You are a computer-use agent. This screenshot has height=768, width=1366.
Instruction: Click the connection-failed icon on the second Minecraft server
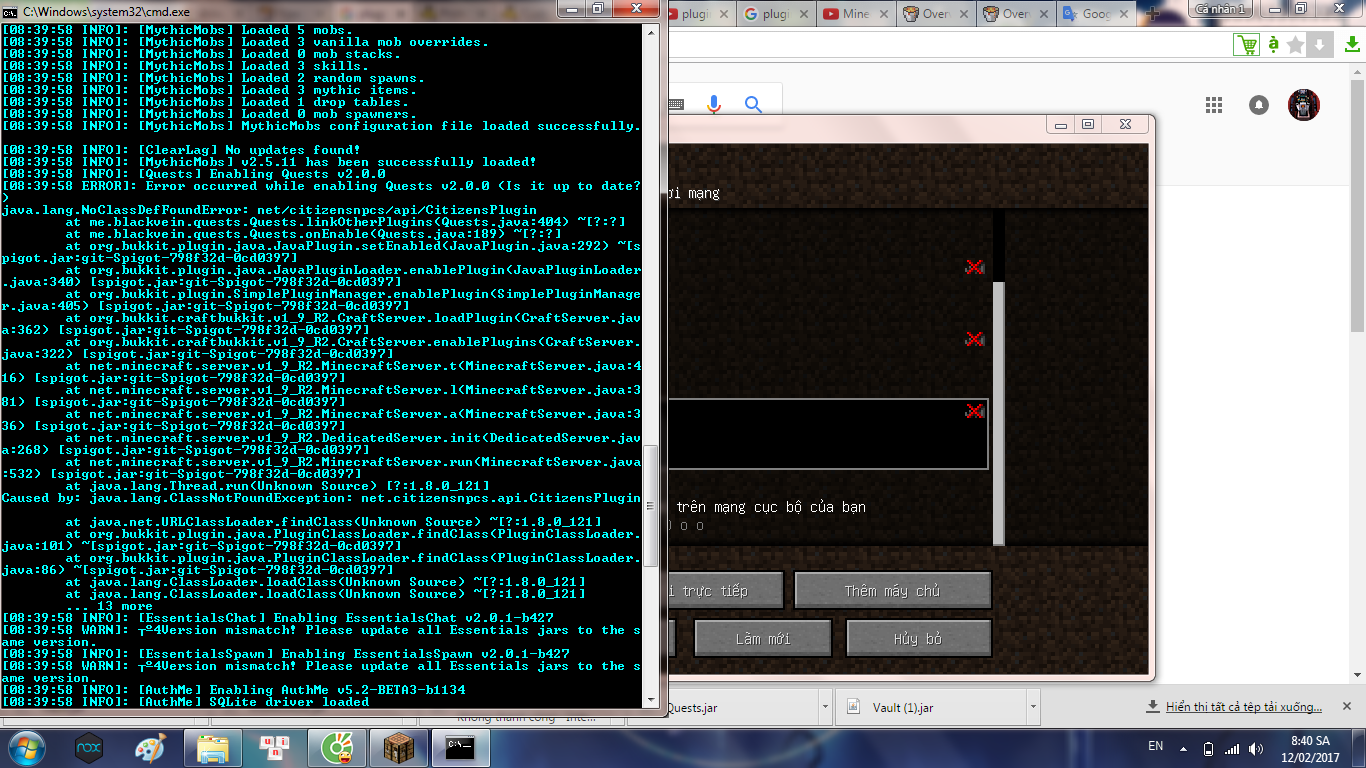pos(975,339)
